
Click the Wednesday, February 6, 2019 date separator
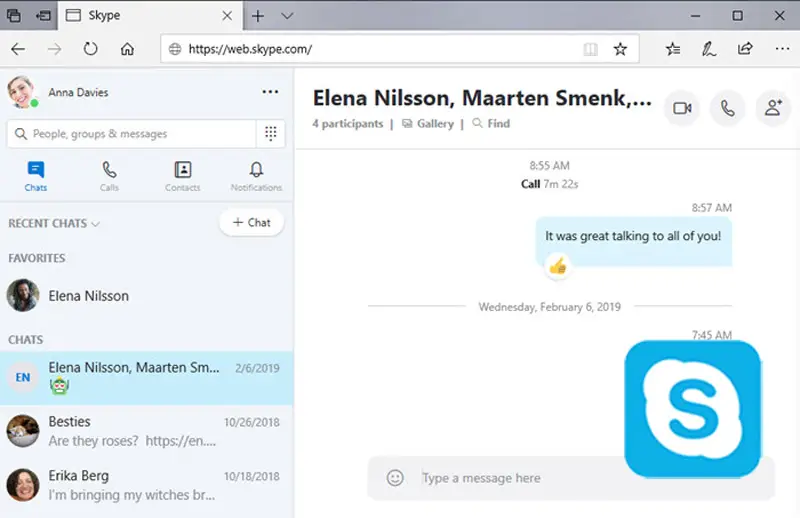(x=549, y=307)
